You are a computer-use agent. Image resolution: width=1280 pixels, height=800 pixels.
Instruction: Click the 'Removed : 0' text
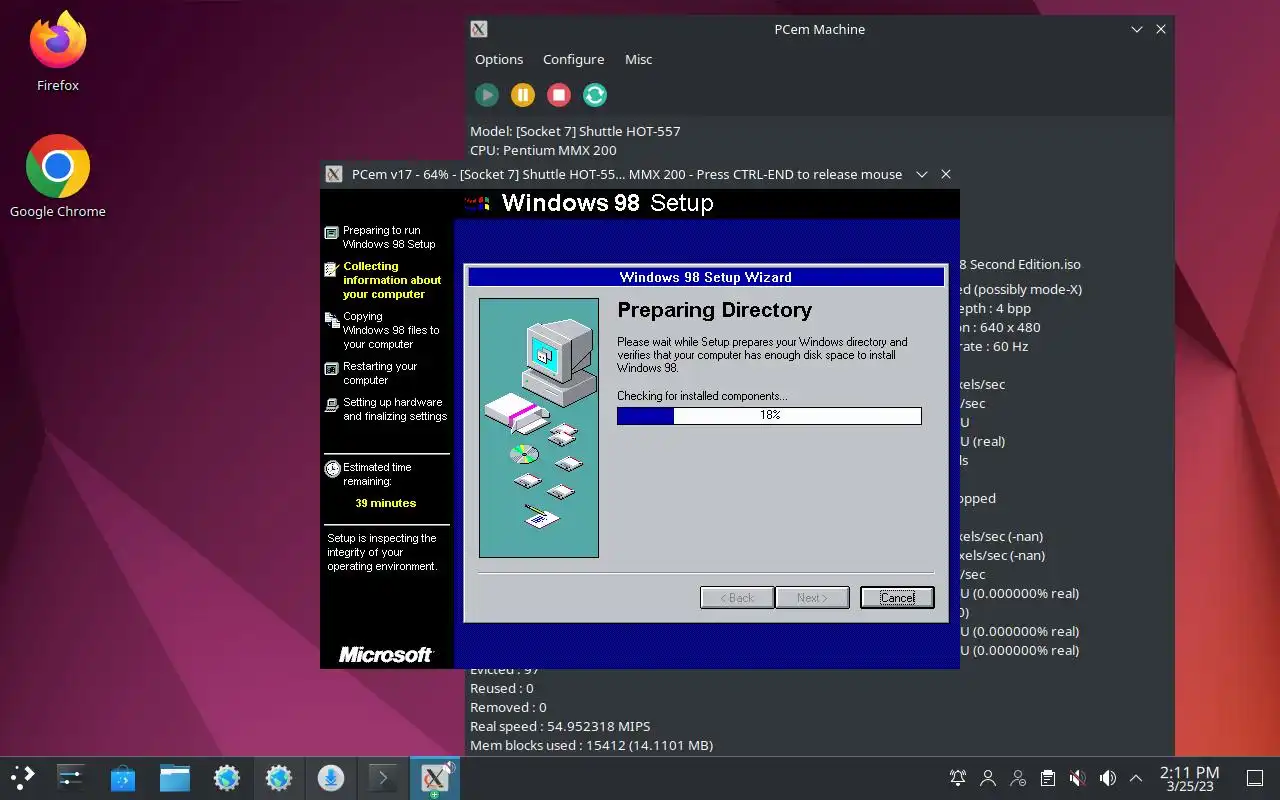tap(508, 707)
